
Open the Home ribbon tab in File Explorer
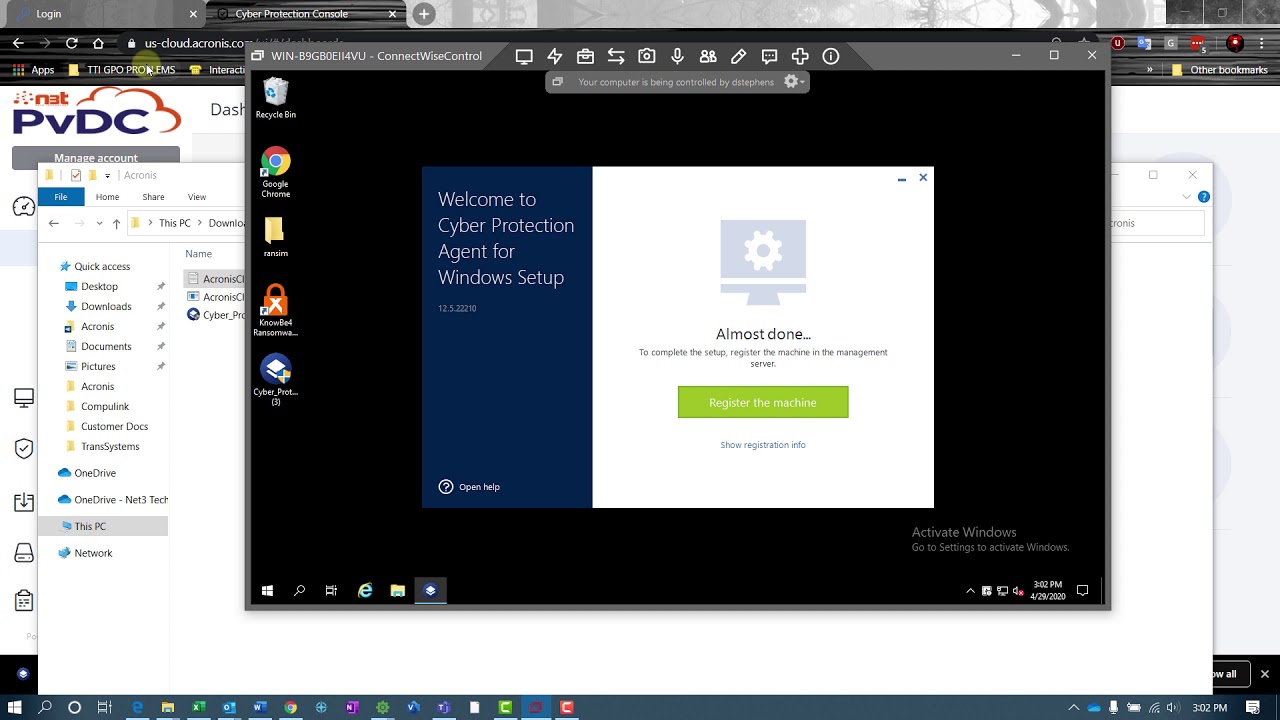coord(107,197)
